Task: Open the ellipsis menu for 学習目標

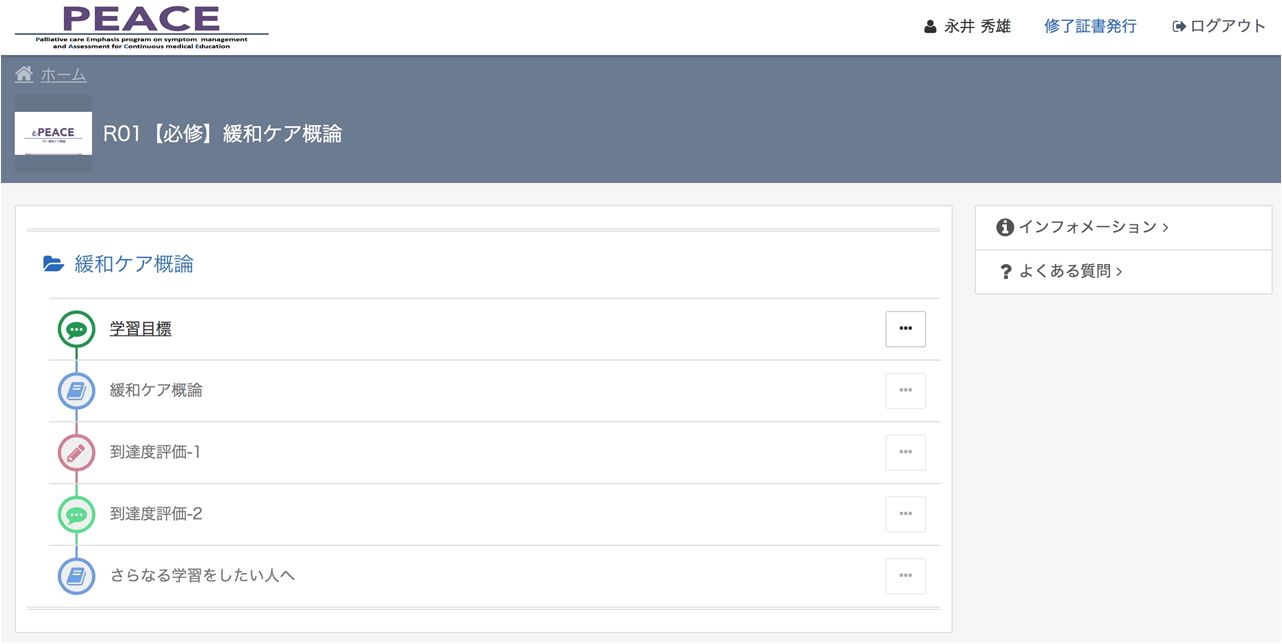Action: tap(905, 329)
